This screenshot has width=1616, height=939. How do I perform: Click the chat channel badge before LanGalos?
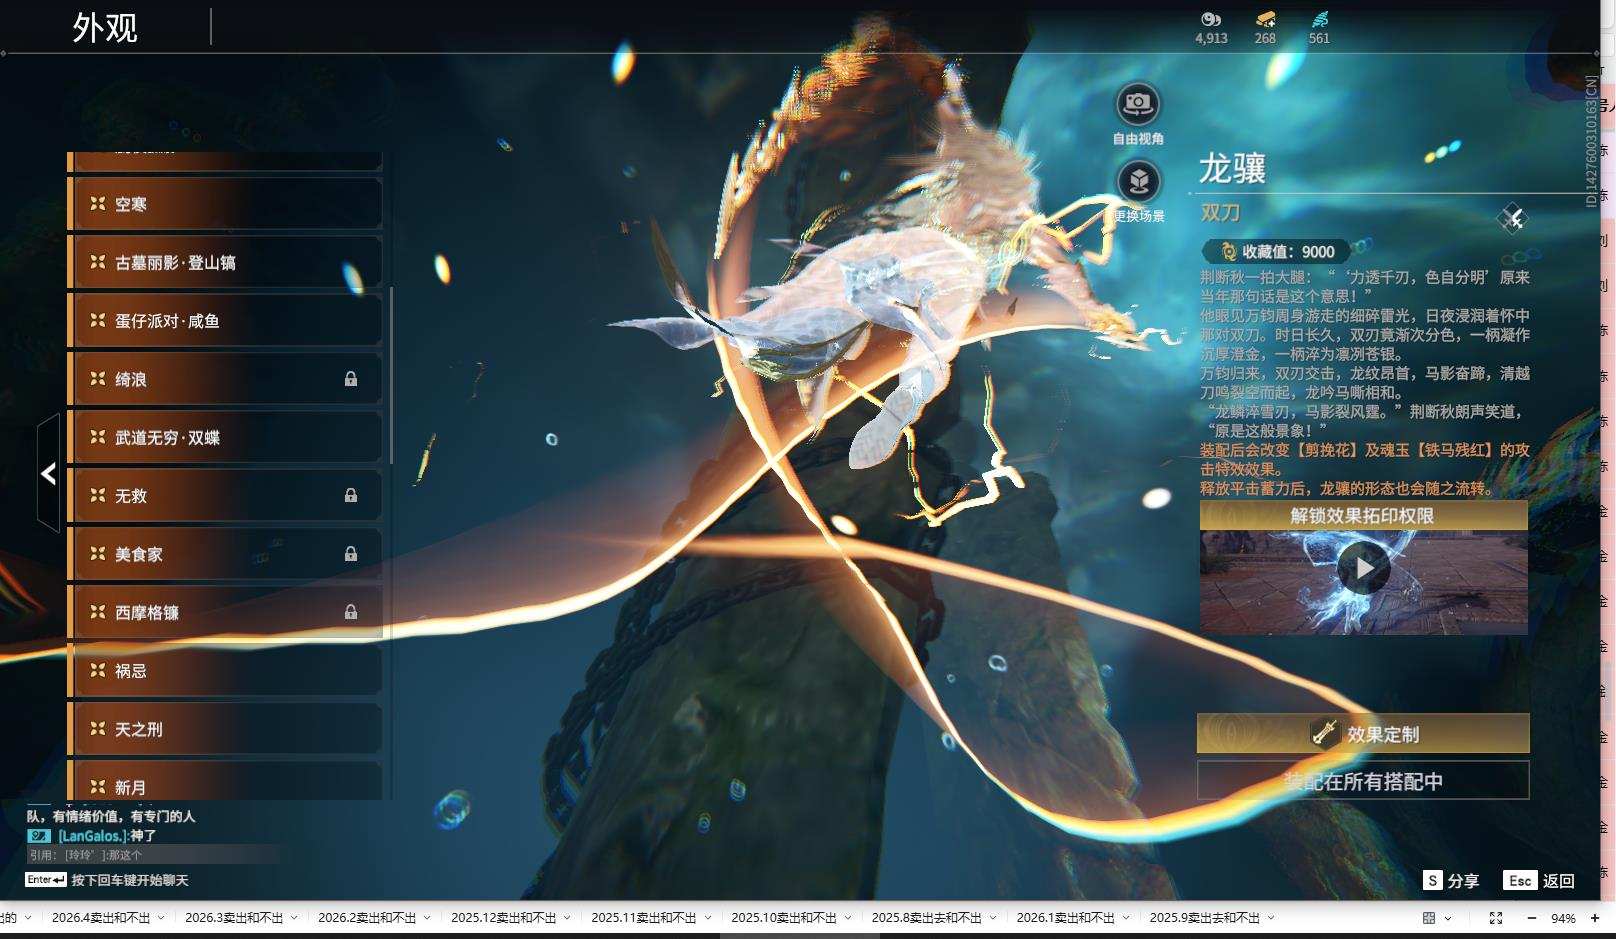pos(39,836)
